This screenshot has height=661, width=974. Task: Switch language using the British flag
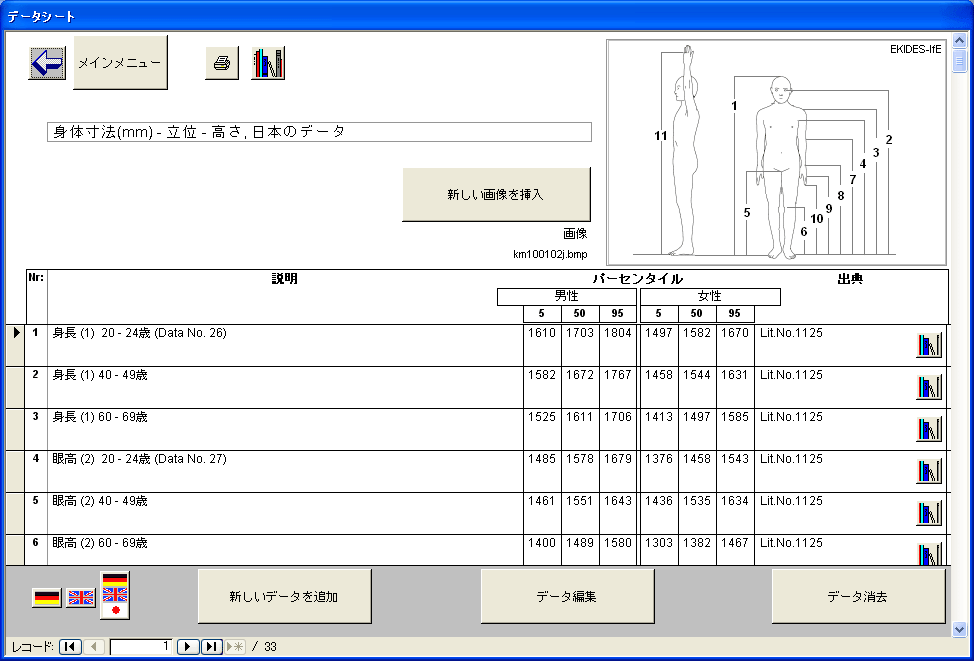[x=81, y=598]
